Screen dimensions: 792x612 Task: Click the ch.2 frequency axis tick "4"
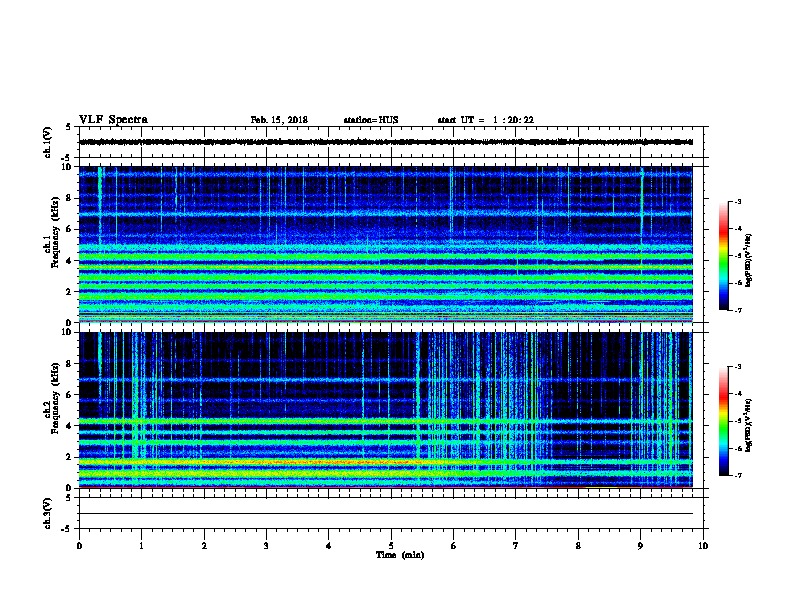pyautogui.click(x=69, y=426)
